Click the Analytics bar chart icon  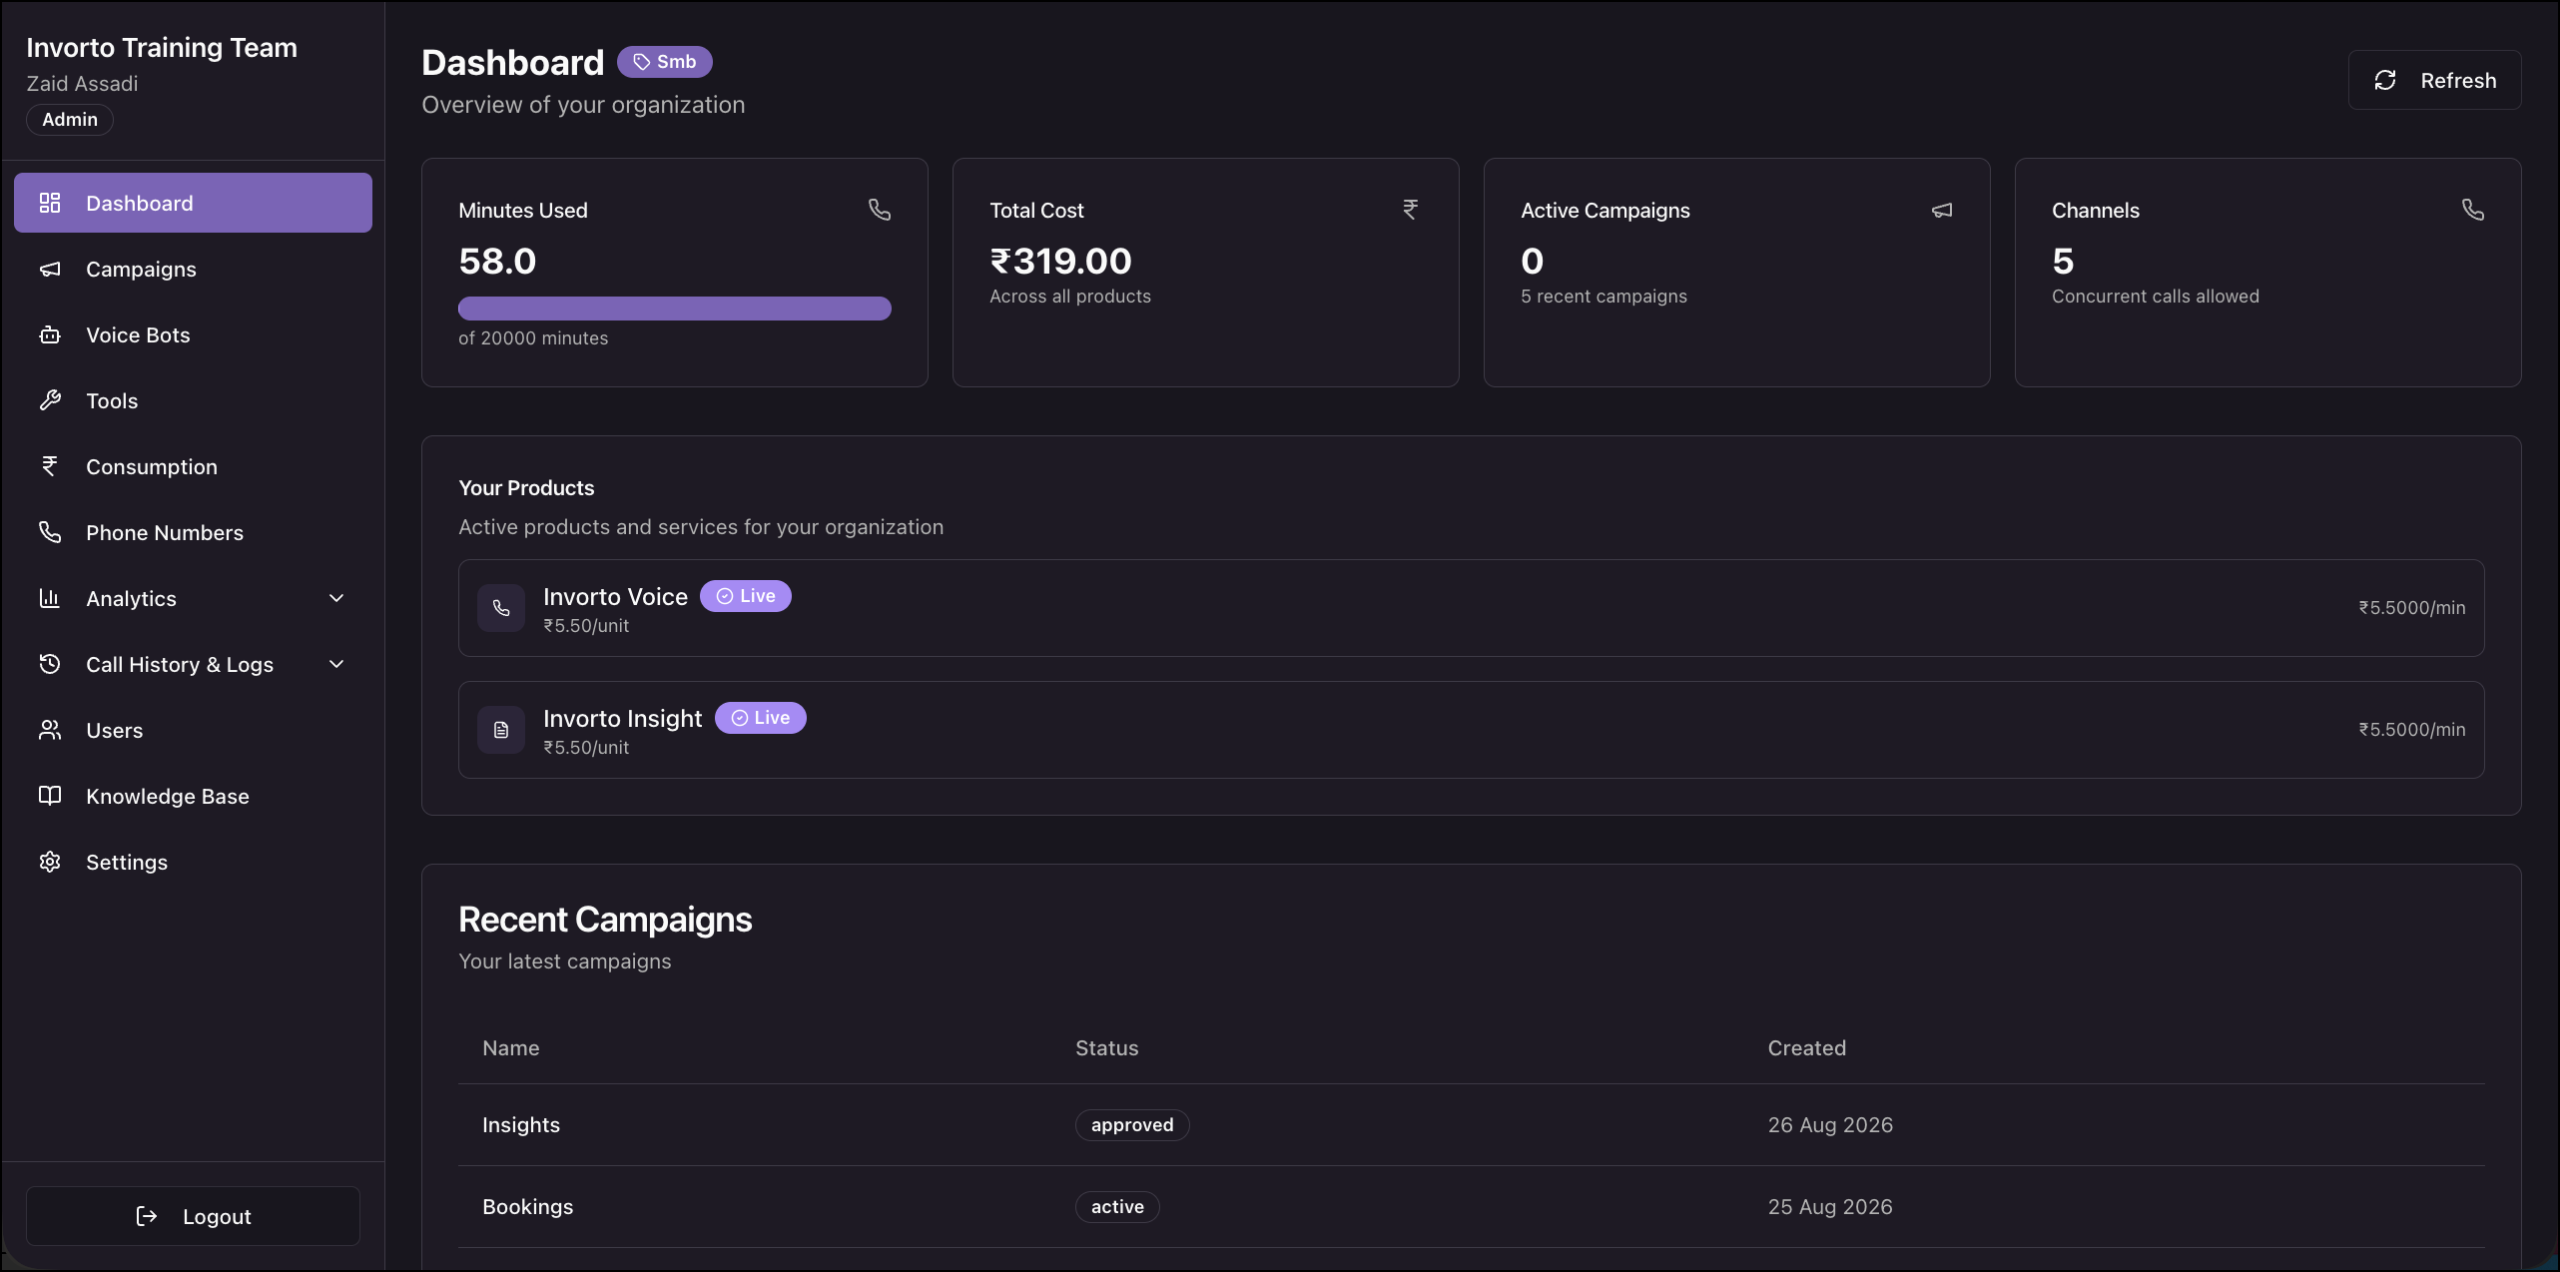tap(50, 598)
